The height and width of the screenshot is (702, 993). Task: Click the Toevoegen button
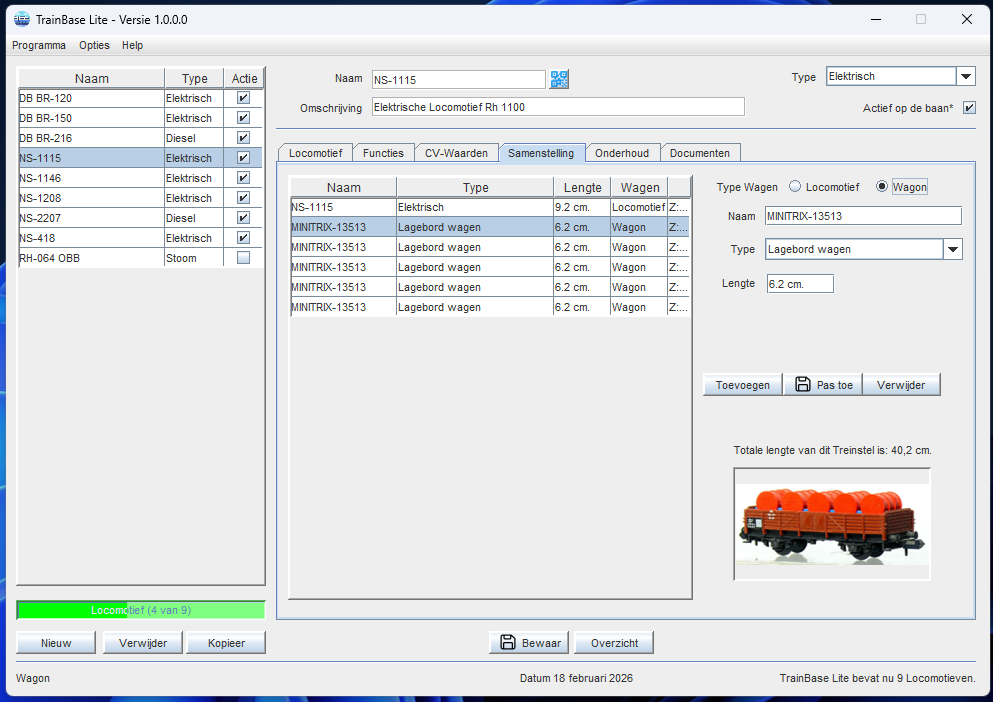click(742, 385)
